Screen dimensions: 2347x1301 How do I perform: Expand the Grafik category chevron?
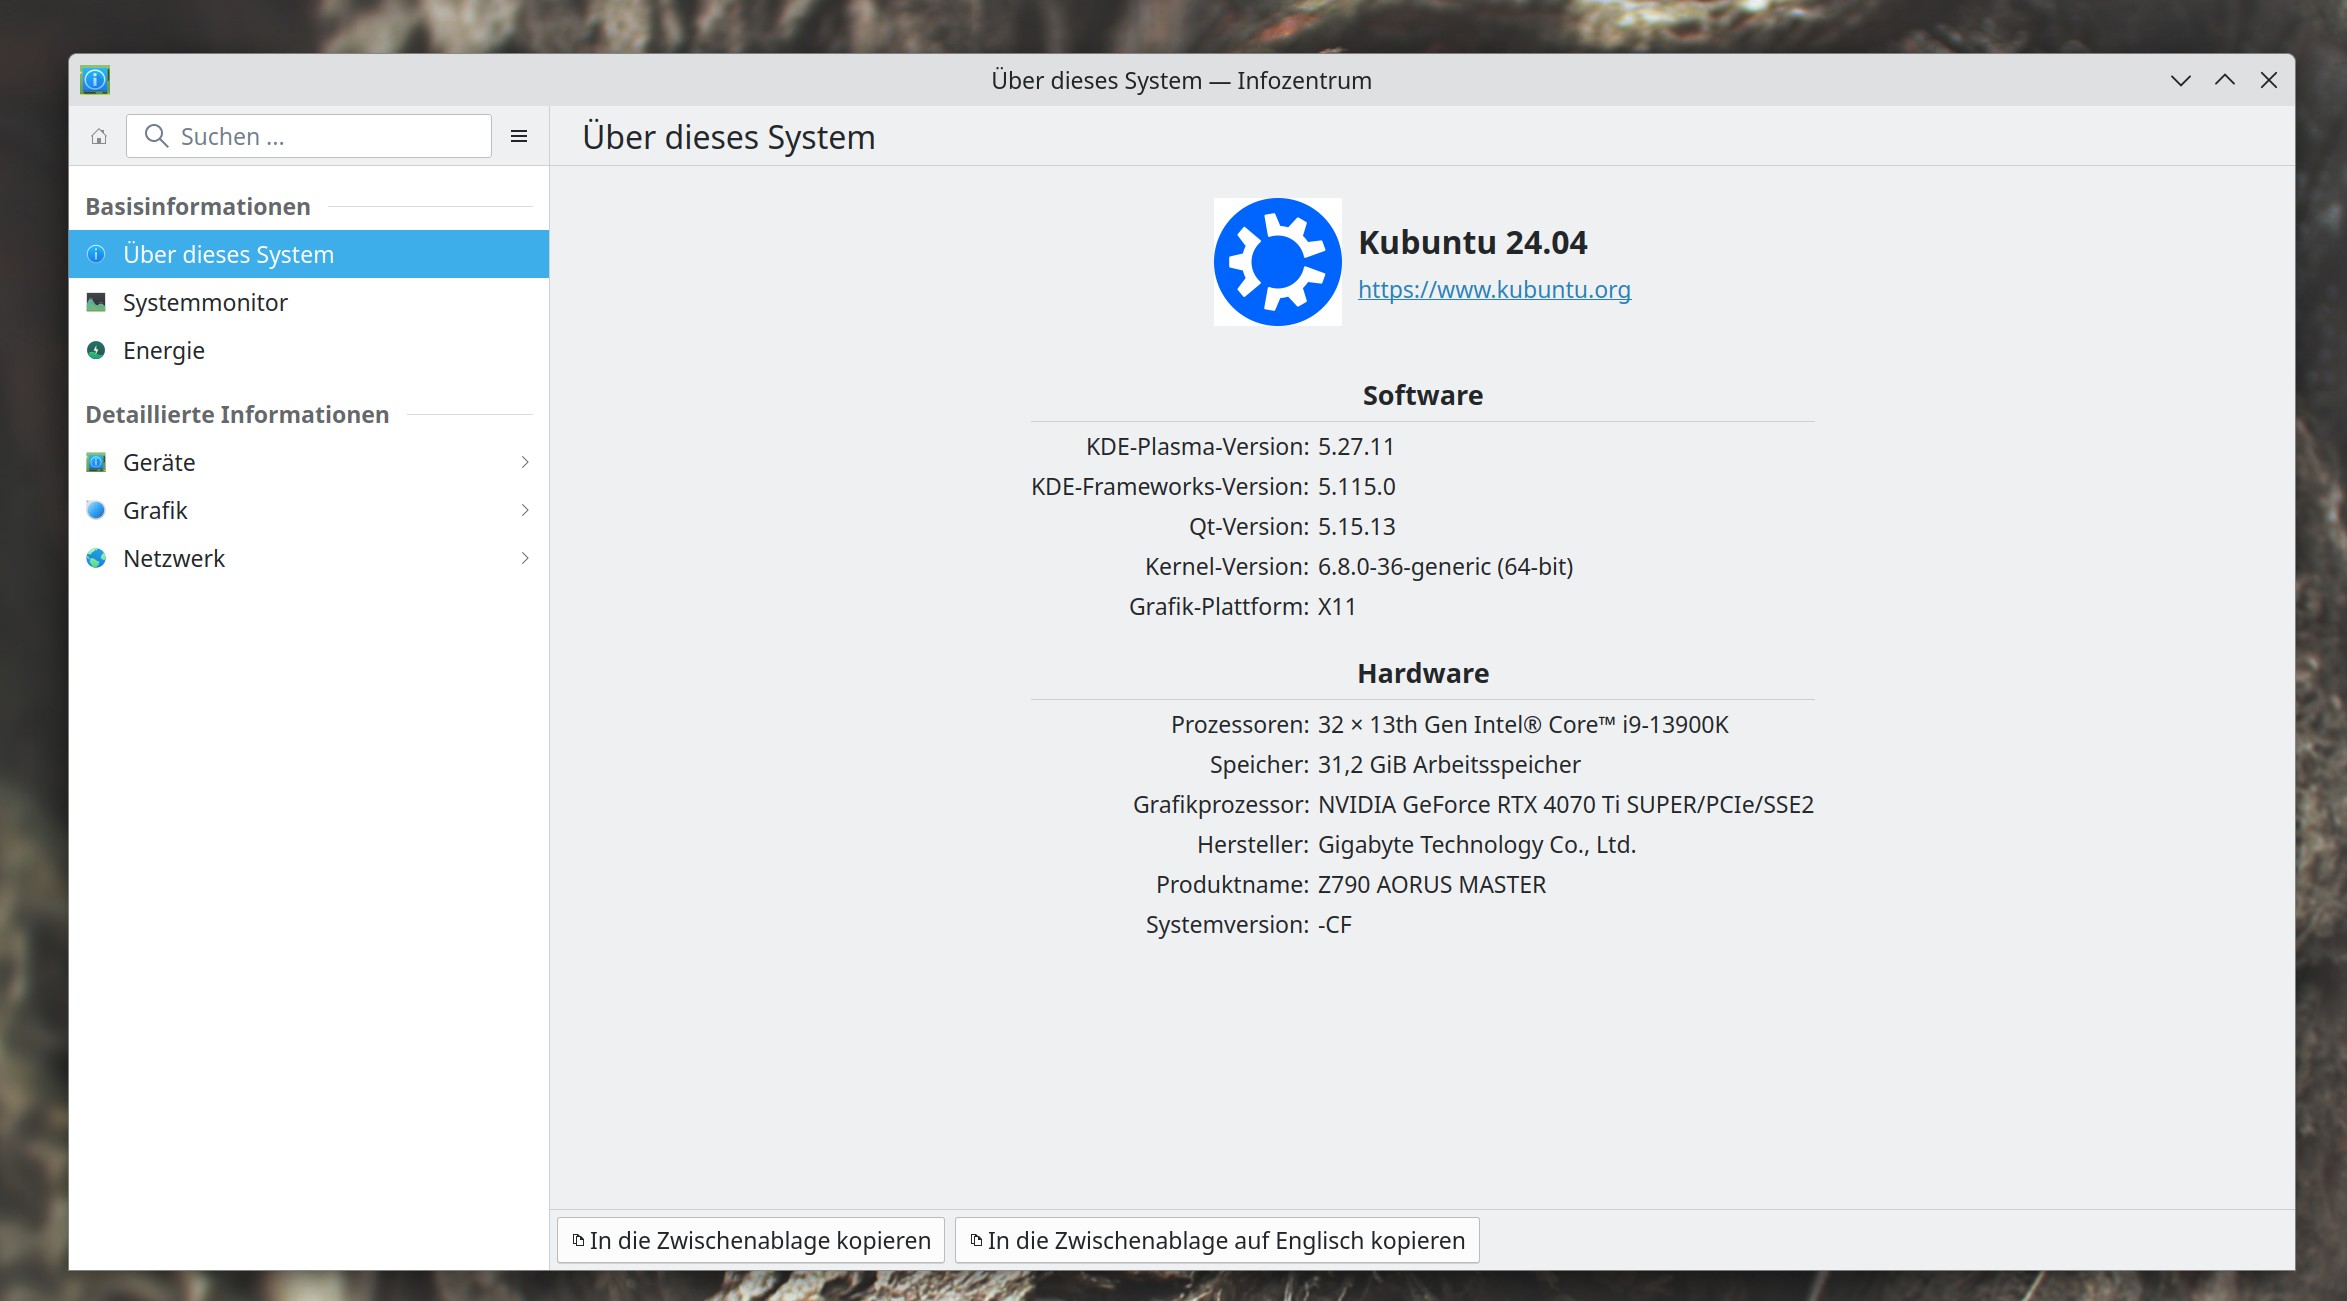click(x=525, y=511)
